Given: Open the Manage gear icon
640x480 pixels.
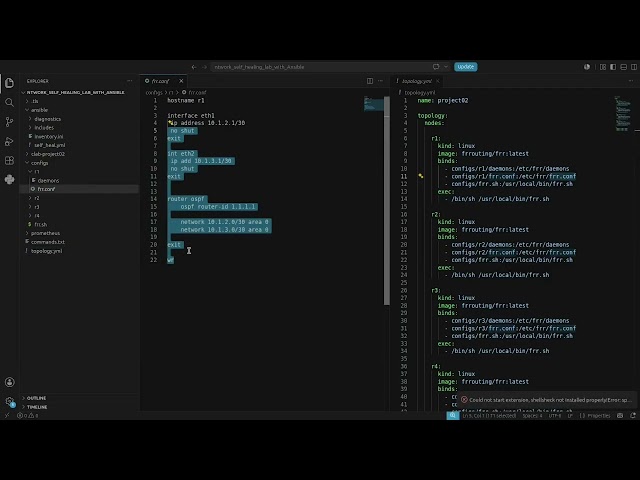Looking at the screenshot, I should click(9, 402).
